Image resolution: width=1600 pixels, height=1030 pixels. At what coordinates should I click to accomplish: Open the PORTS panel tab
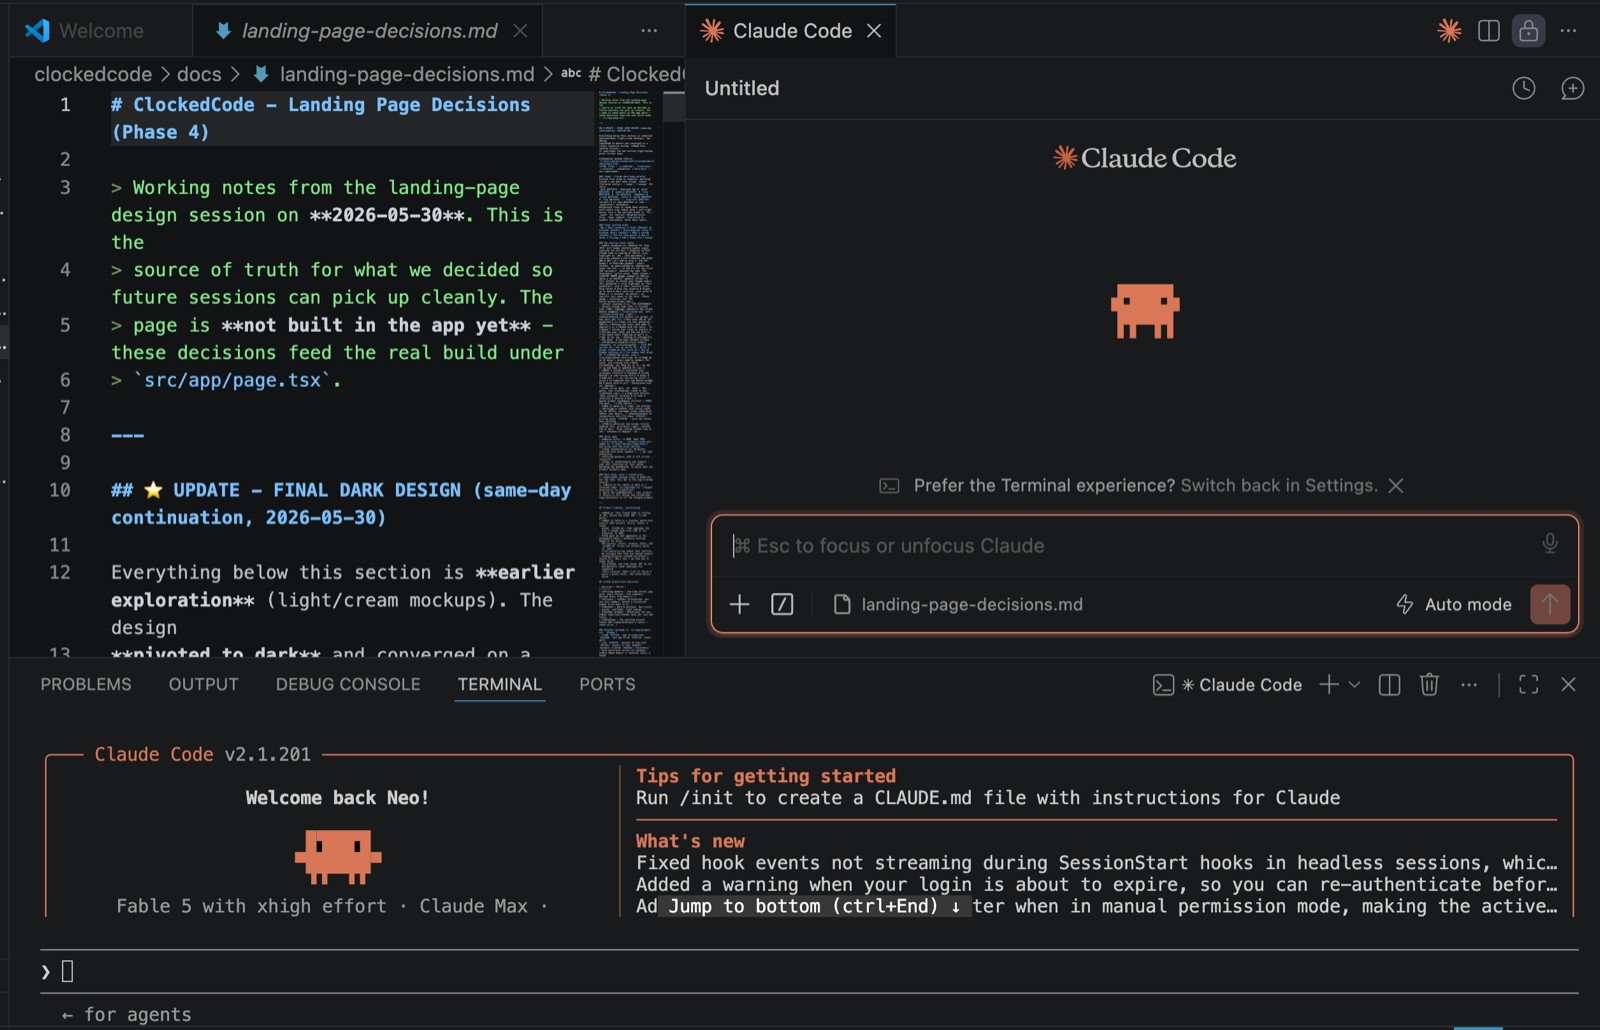click(x=607, y=684)
